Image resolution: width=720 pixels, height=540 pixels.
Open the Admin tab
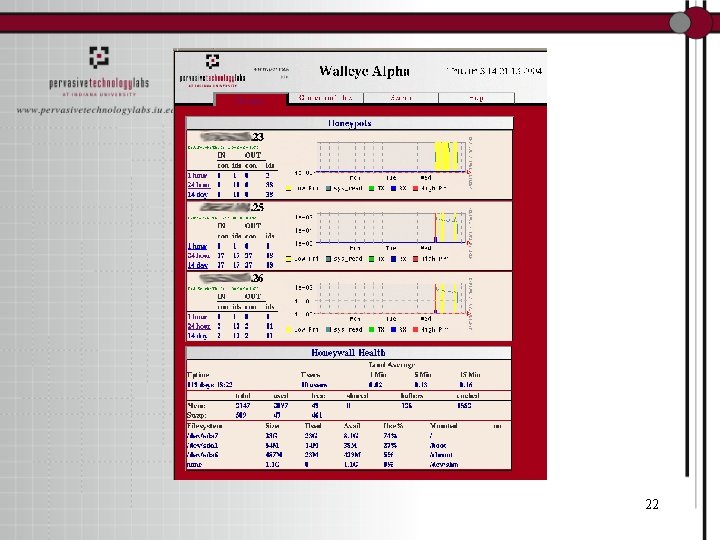(x=401, y=98)
